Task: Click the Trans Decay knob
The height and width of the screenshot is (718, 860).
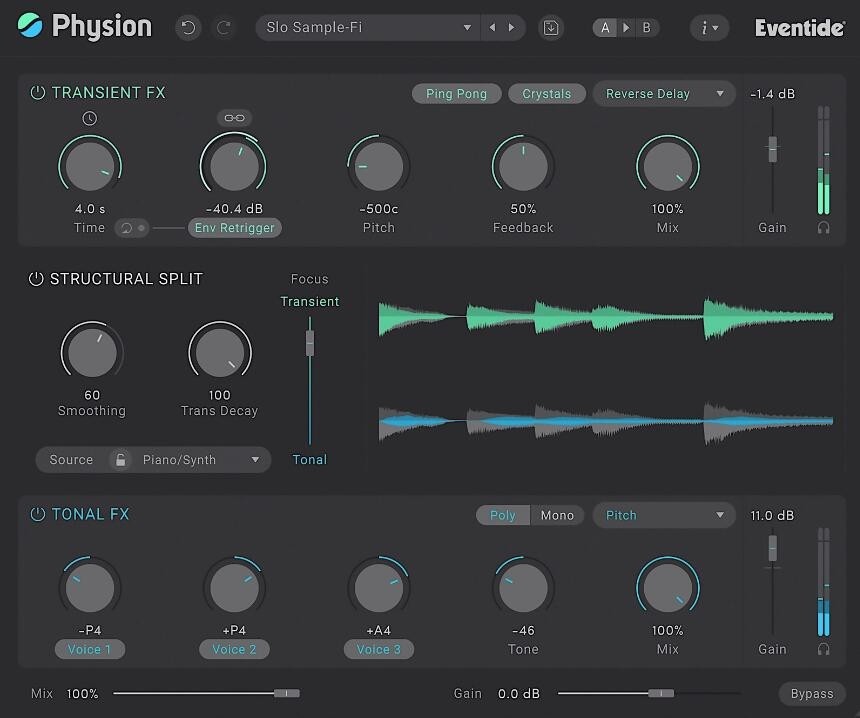Action: point(219,352)
